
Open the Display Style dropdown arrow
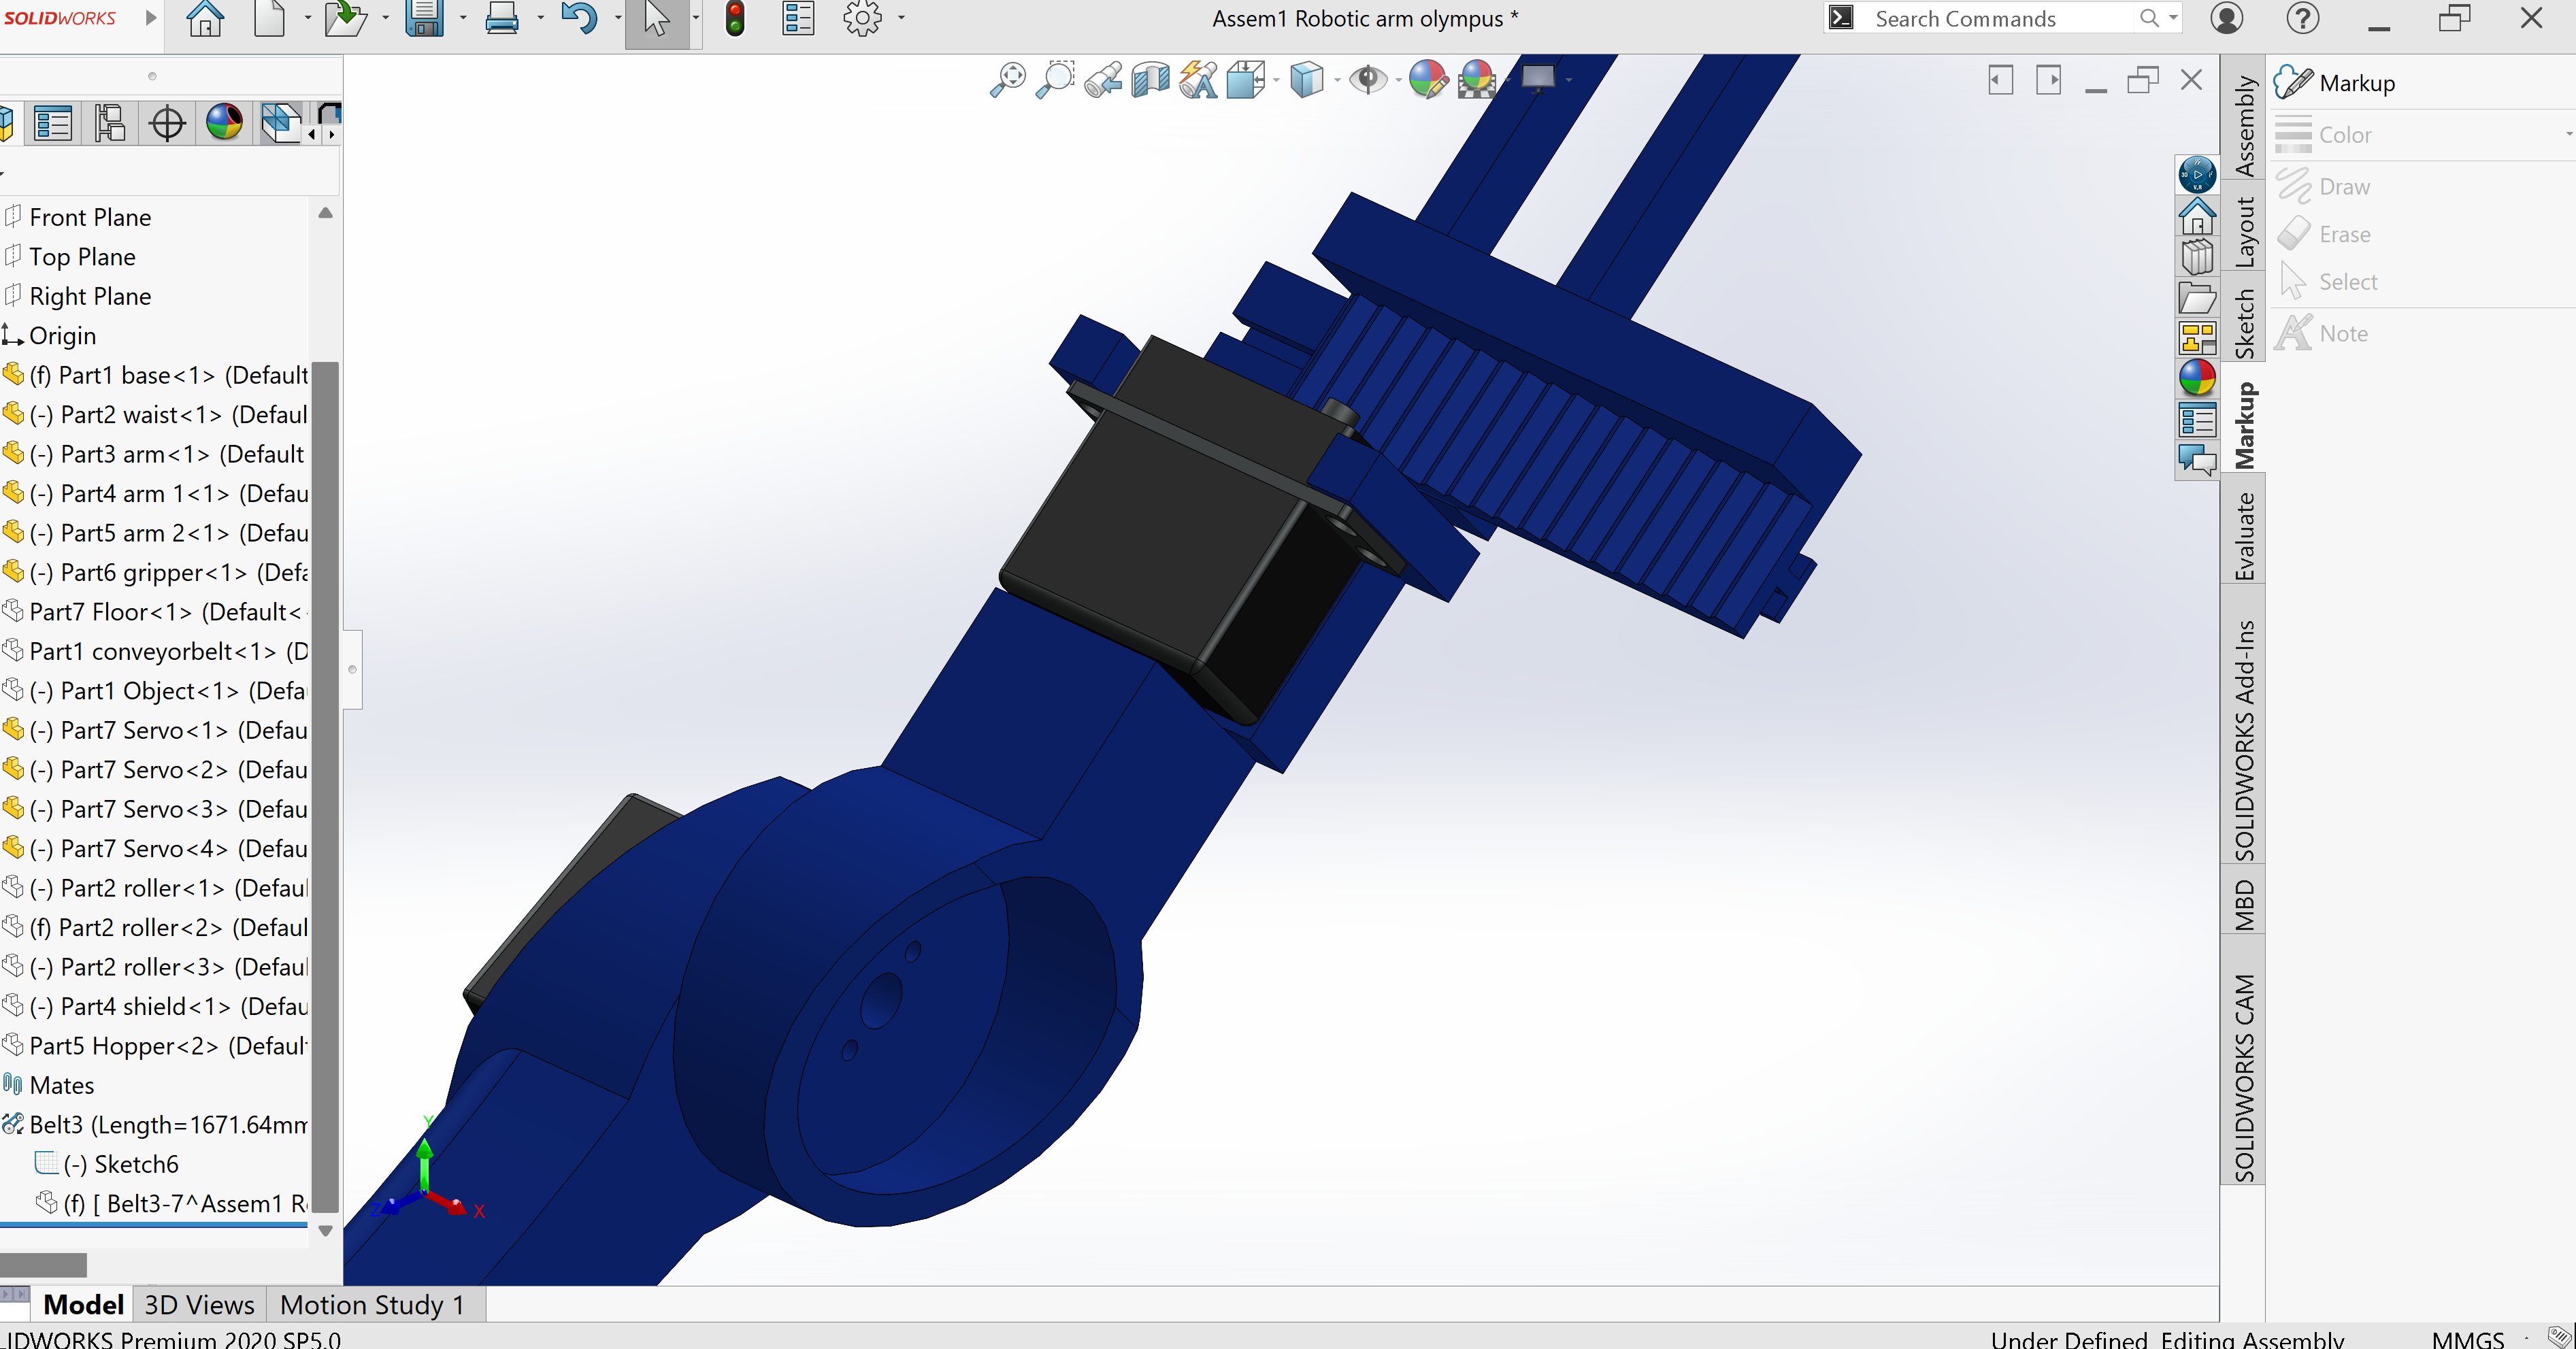(1337, 79)
